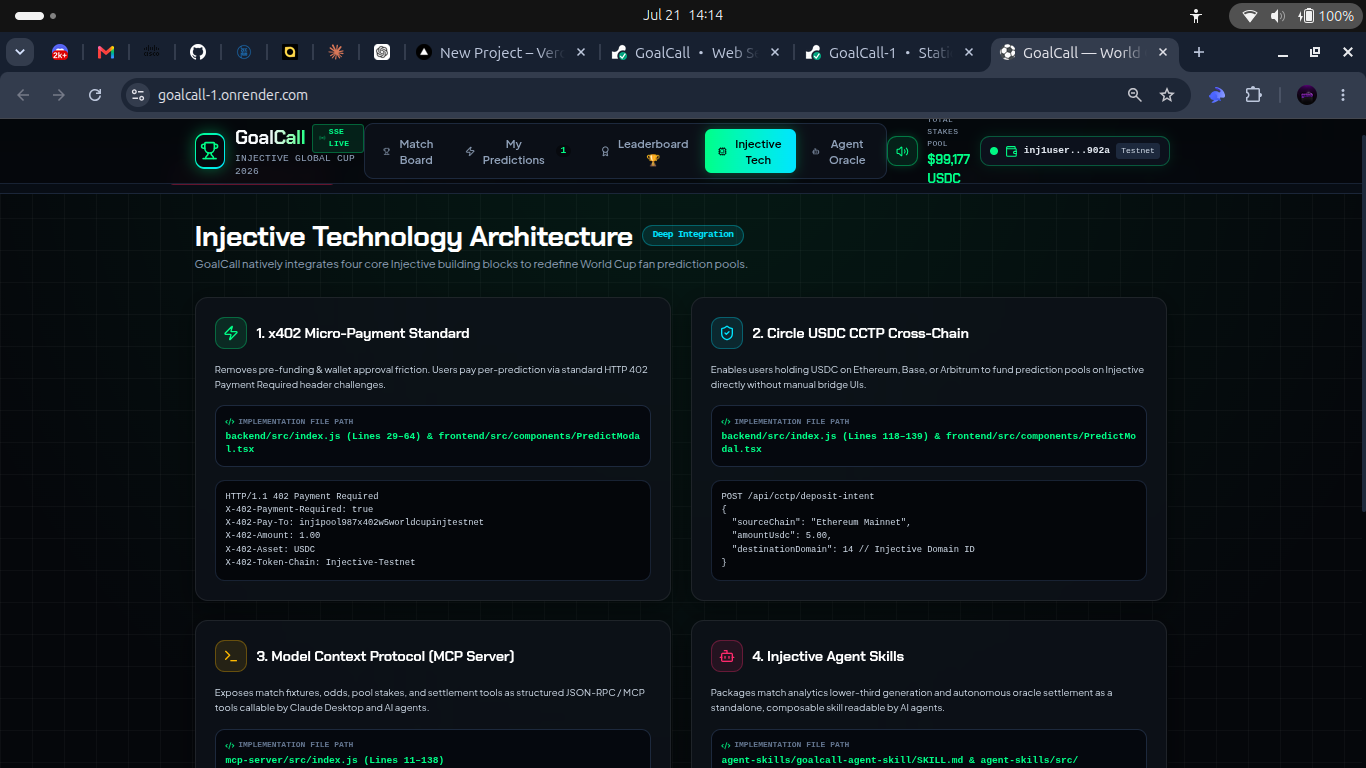Image resolution: width=1366 pixels, height=768 pixels.
Task: Click the MCP Server terminal icon
Action: (x=231, y=656)
